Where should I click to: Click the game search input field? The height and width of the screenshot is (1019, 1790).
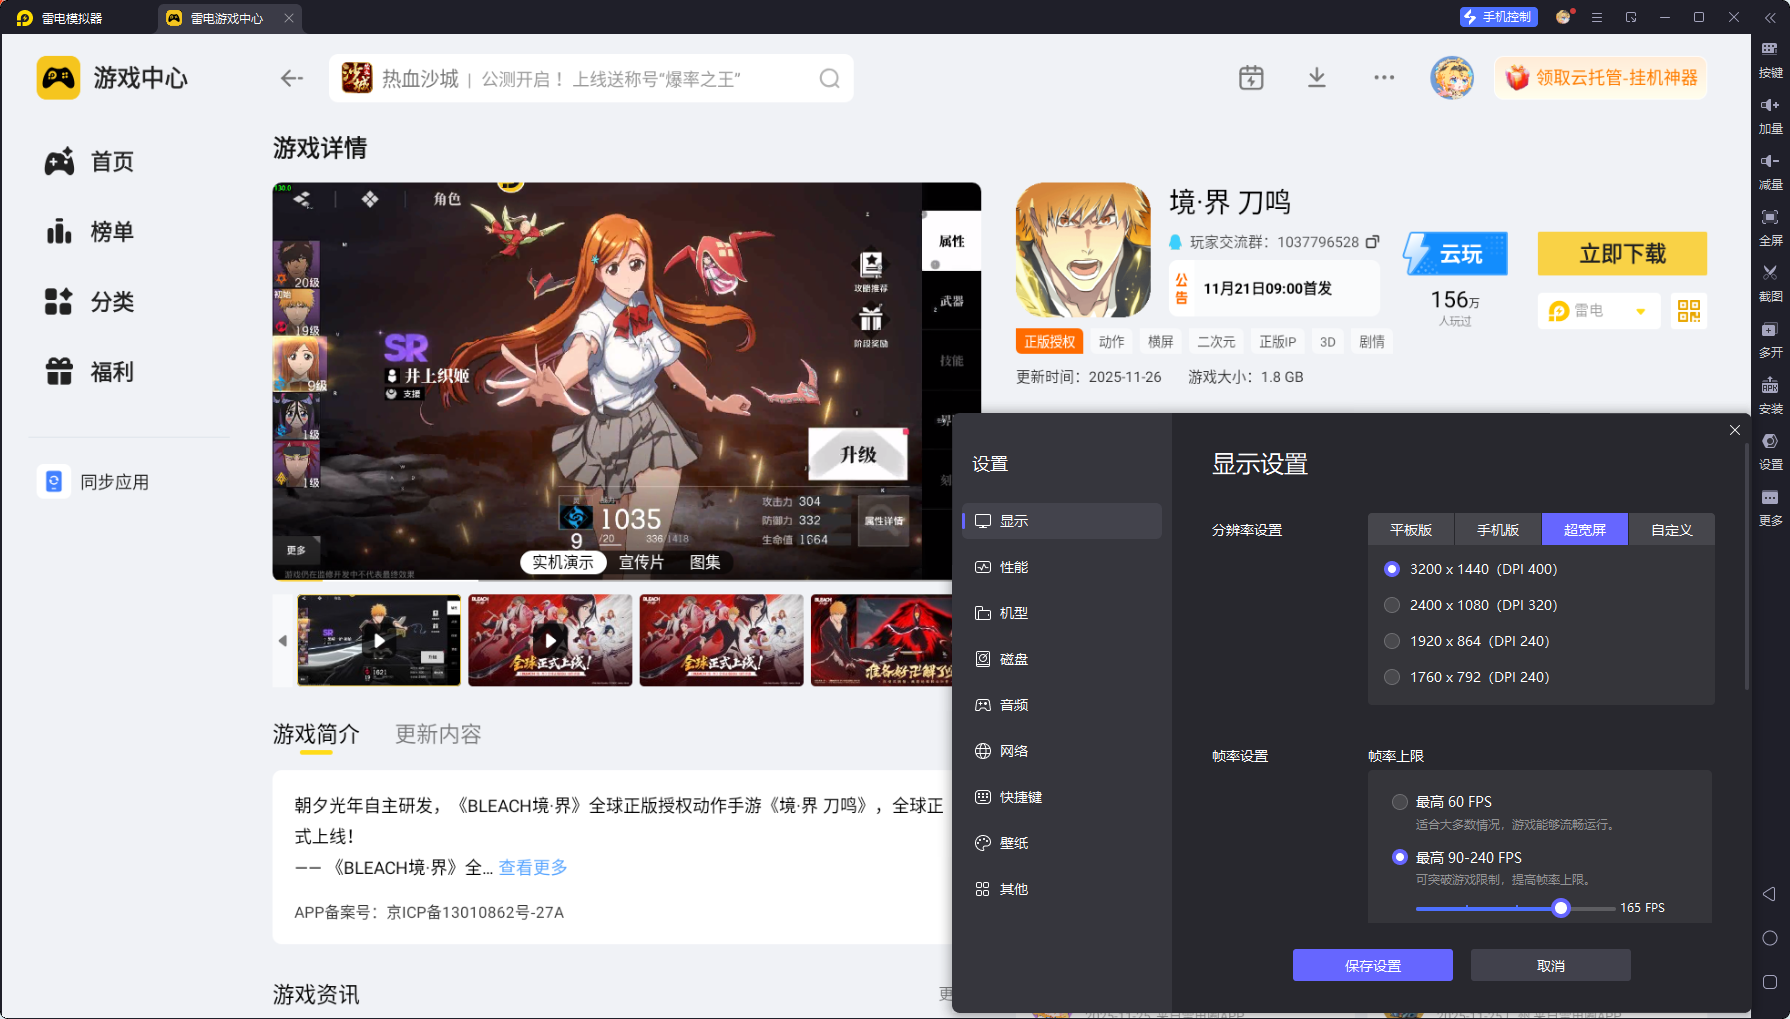coord(591,78)
